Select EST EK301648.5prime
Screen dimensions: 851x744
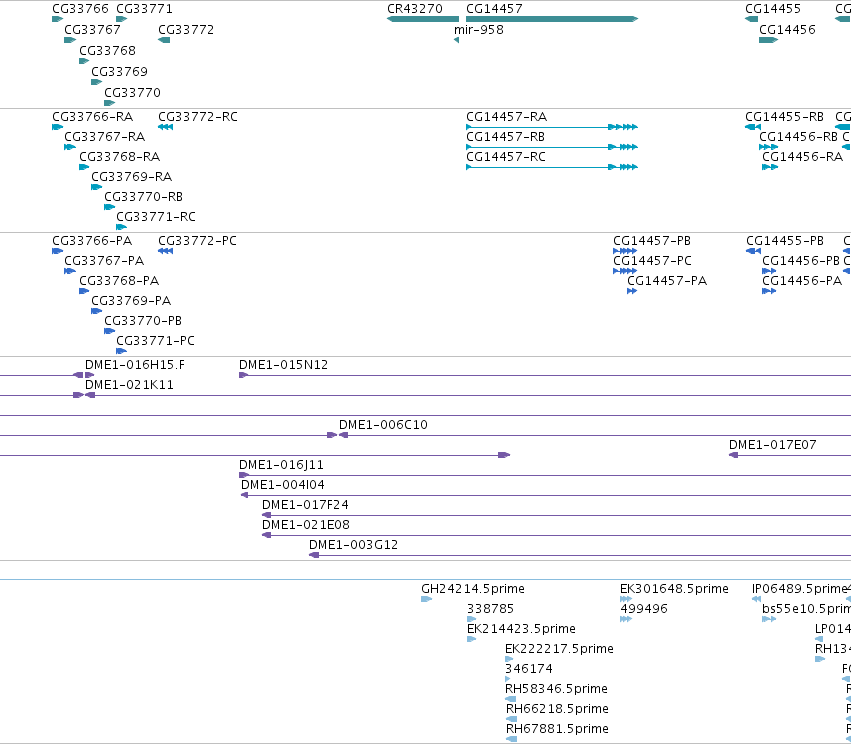click(x=674, y=589)
